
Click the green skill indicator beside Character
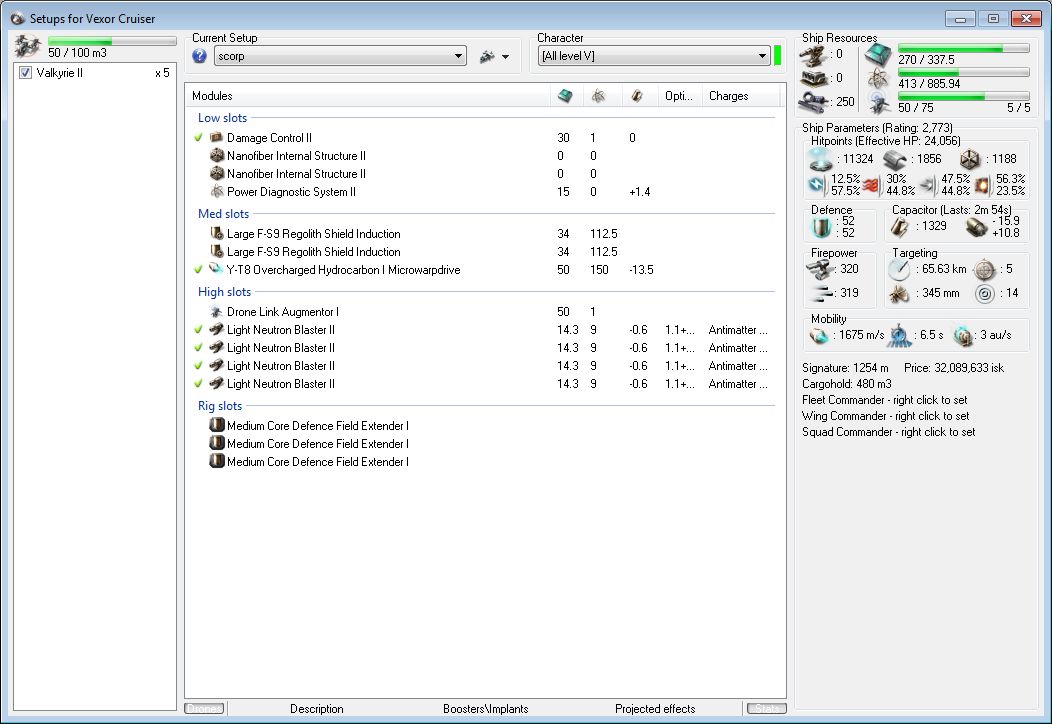pos(778,56)
